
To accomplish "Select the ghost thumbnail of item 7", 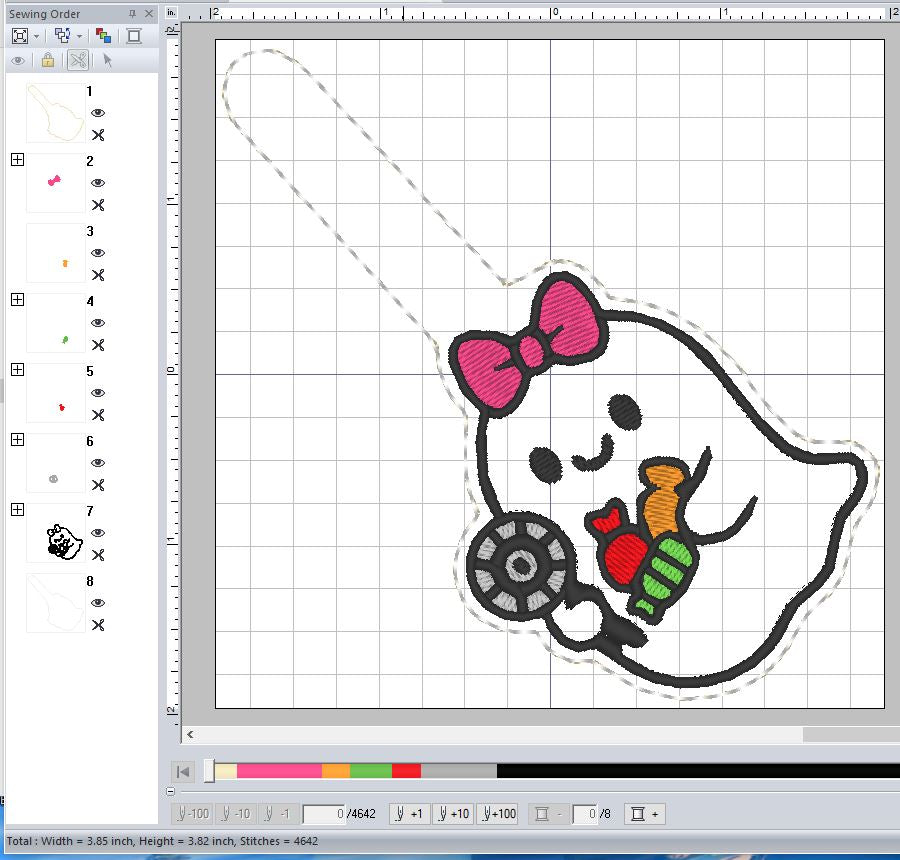I will (56, 533).
